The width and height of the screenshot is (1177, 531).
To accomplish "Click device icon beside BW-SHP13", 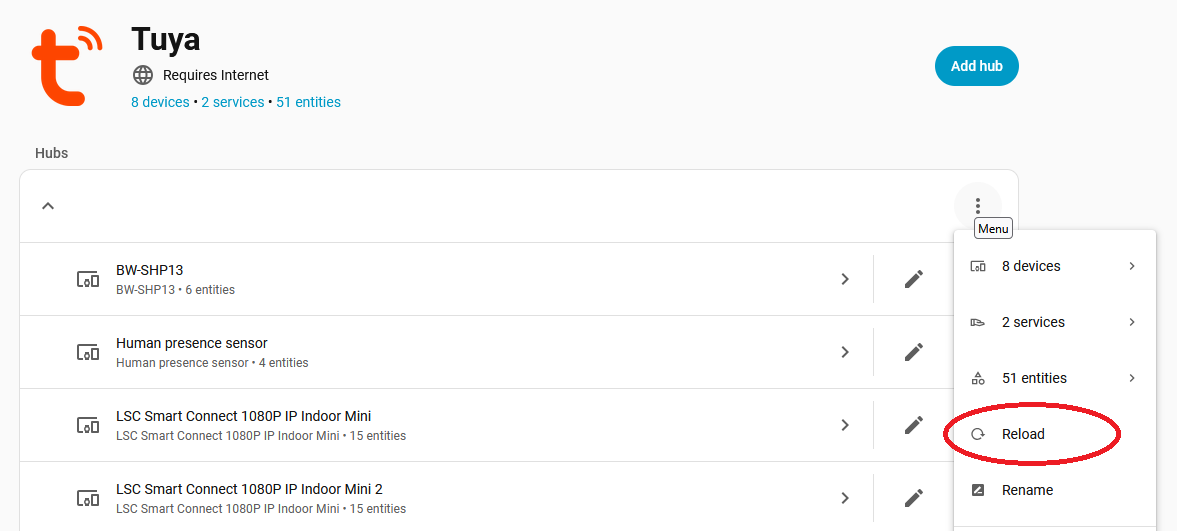I will click(88, 279).
